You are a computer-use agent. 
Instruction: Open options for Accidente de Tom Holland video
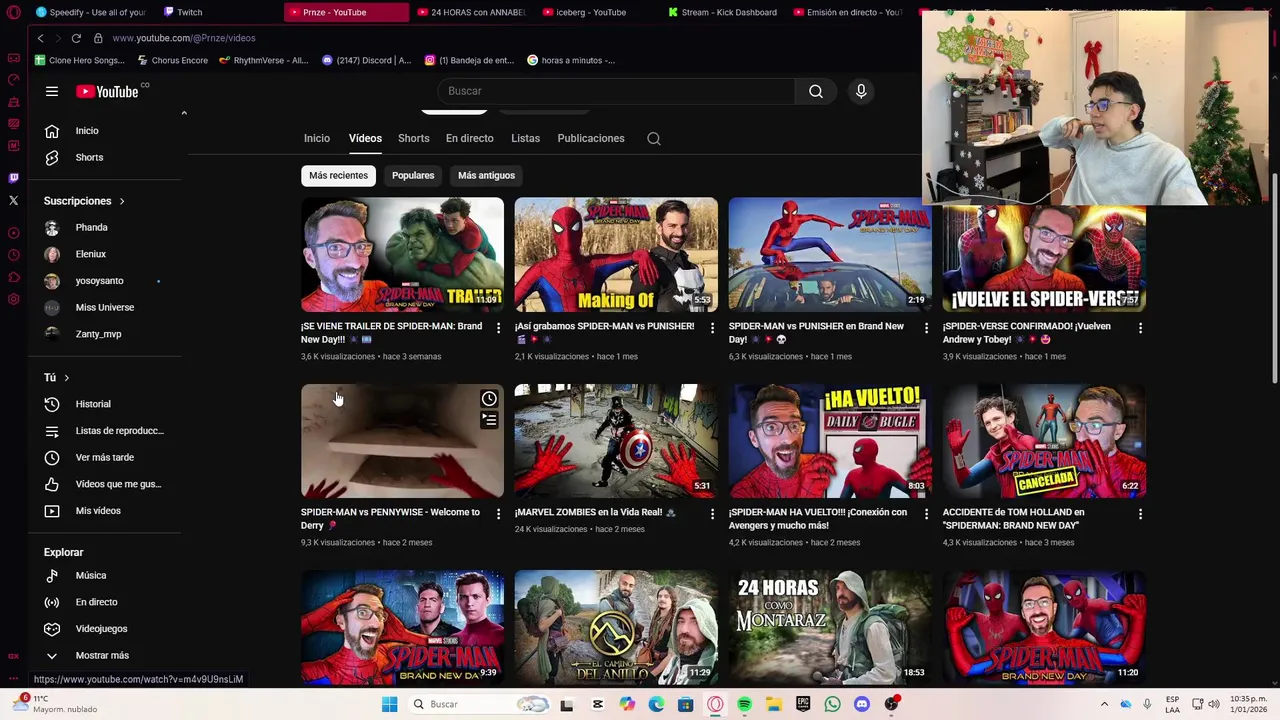click(1140, 514)
